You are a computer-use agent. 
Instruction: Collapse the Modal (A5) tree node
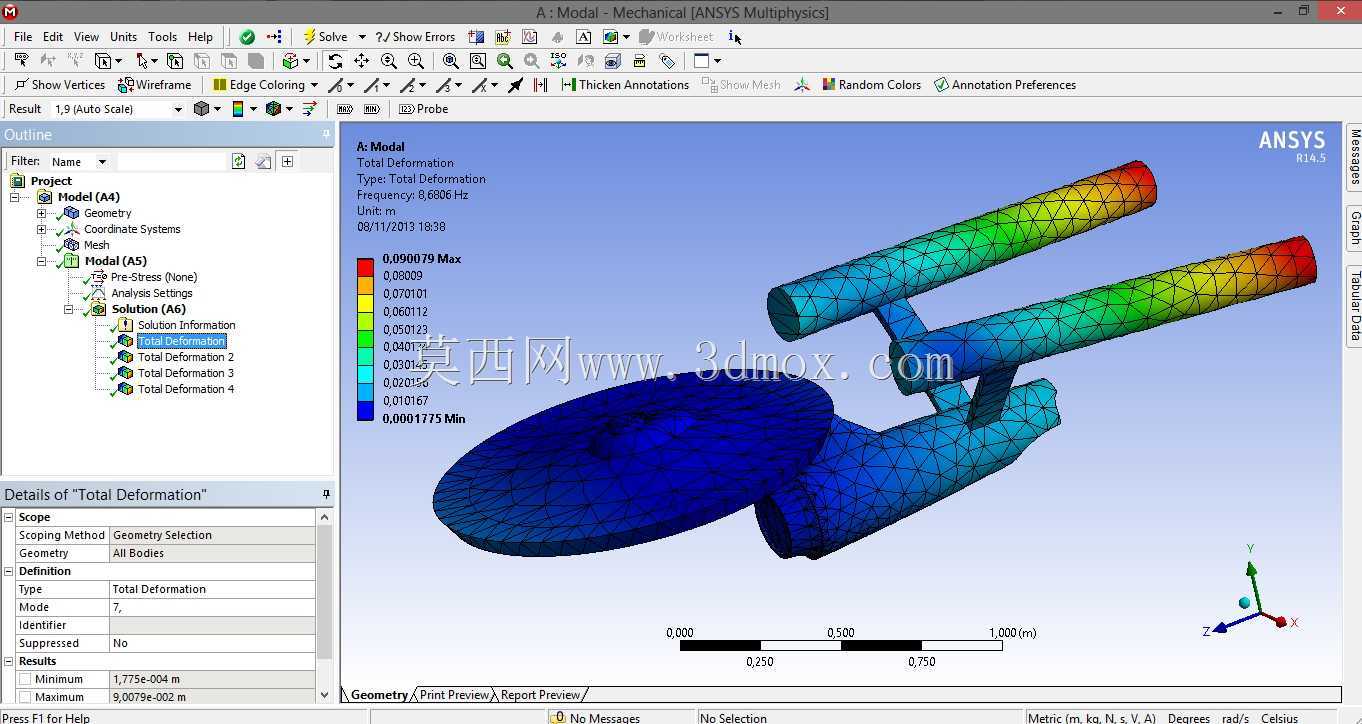click(x=41, y=261)
